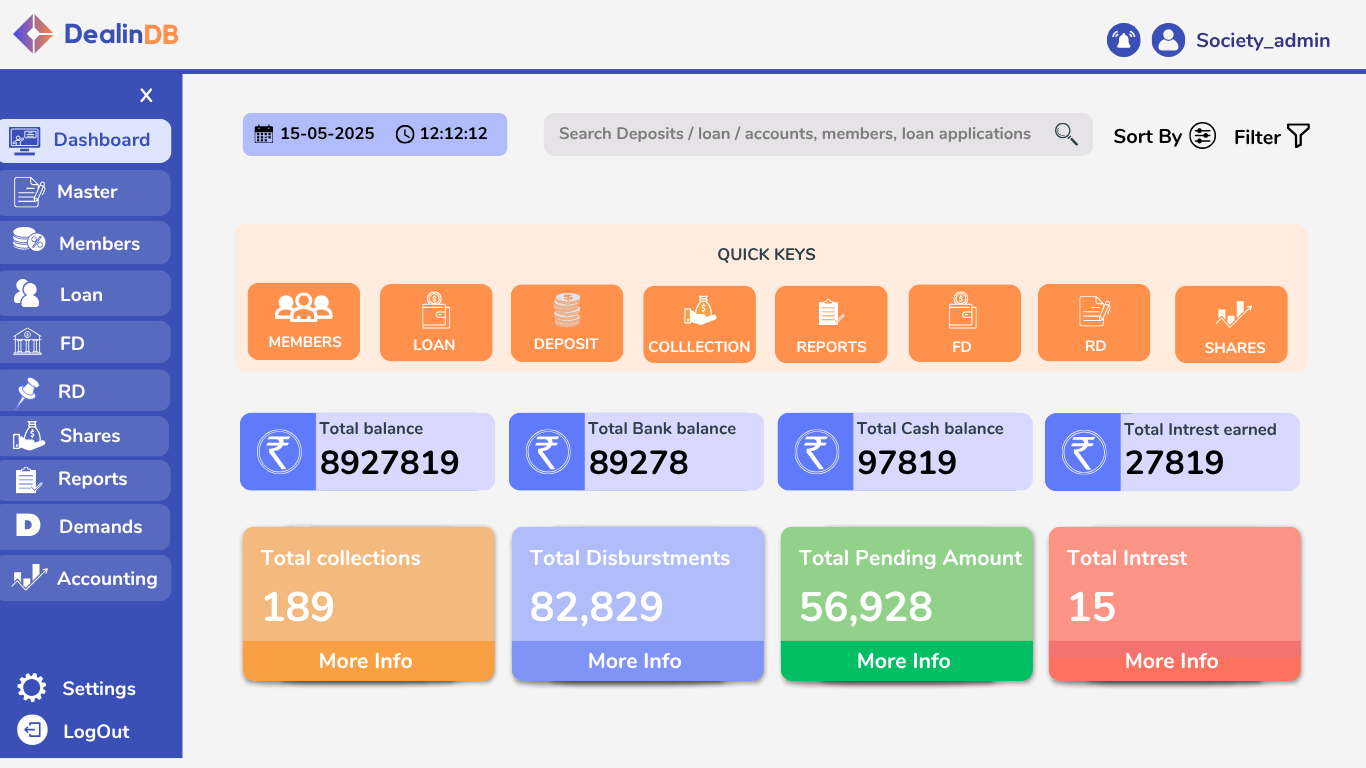Select the calendar icon showing 15-05-2025
The height and width of the screenshot is (768, 1366).
tap(262, 133)
